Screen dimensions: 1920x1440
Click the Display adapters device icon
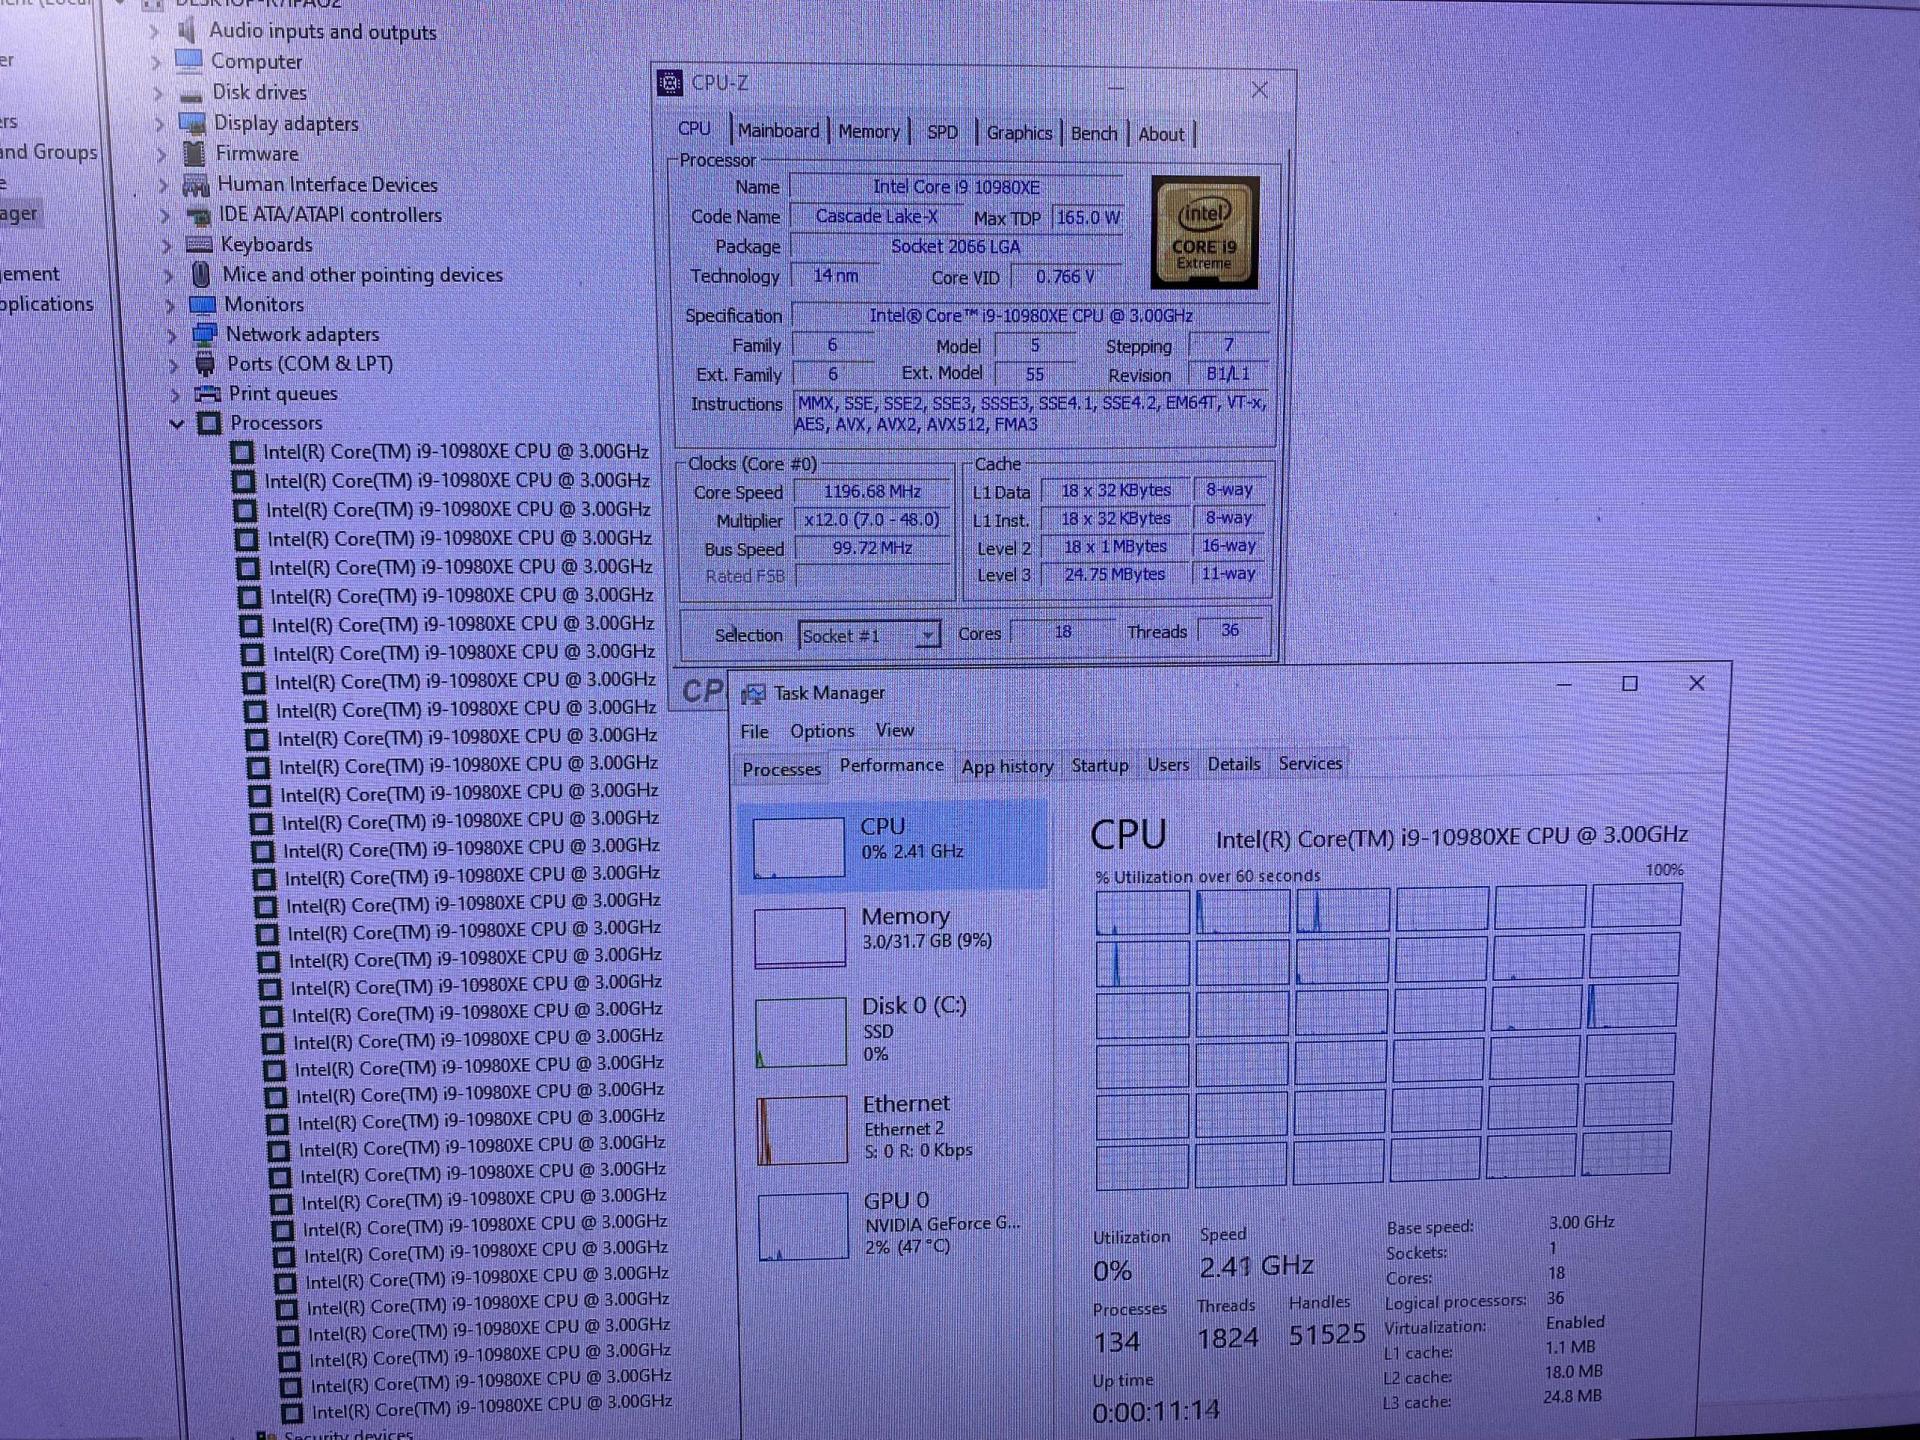tap(191, 122)
